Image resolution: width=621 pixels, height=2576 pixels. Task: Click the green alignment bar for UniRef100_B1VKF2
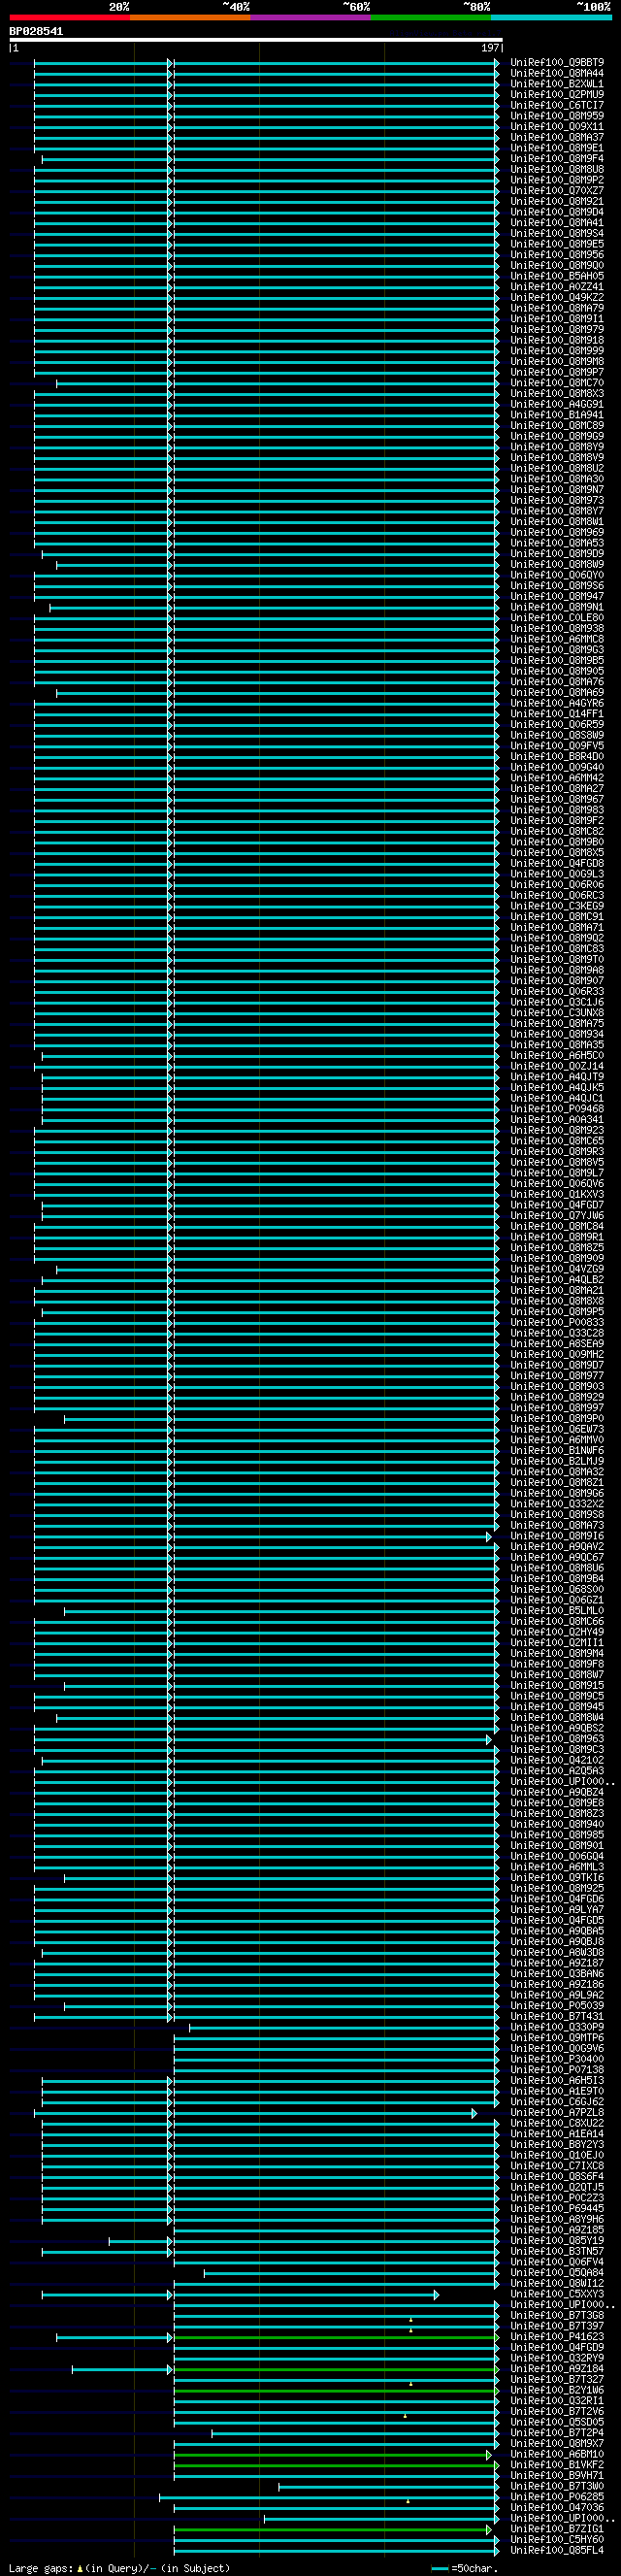coord(336,2467)
